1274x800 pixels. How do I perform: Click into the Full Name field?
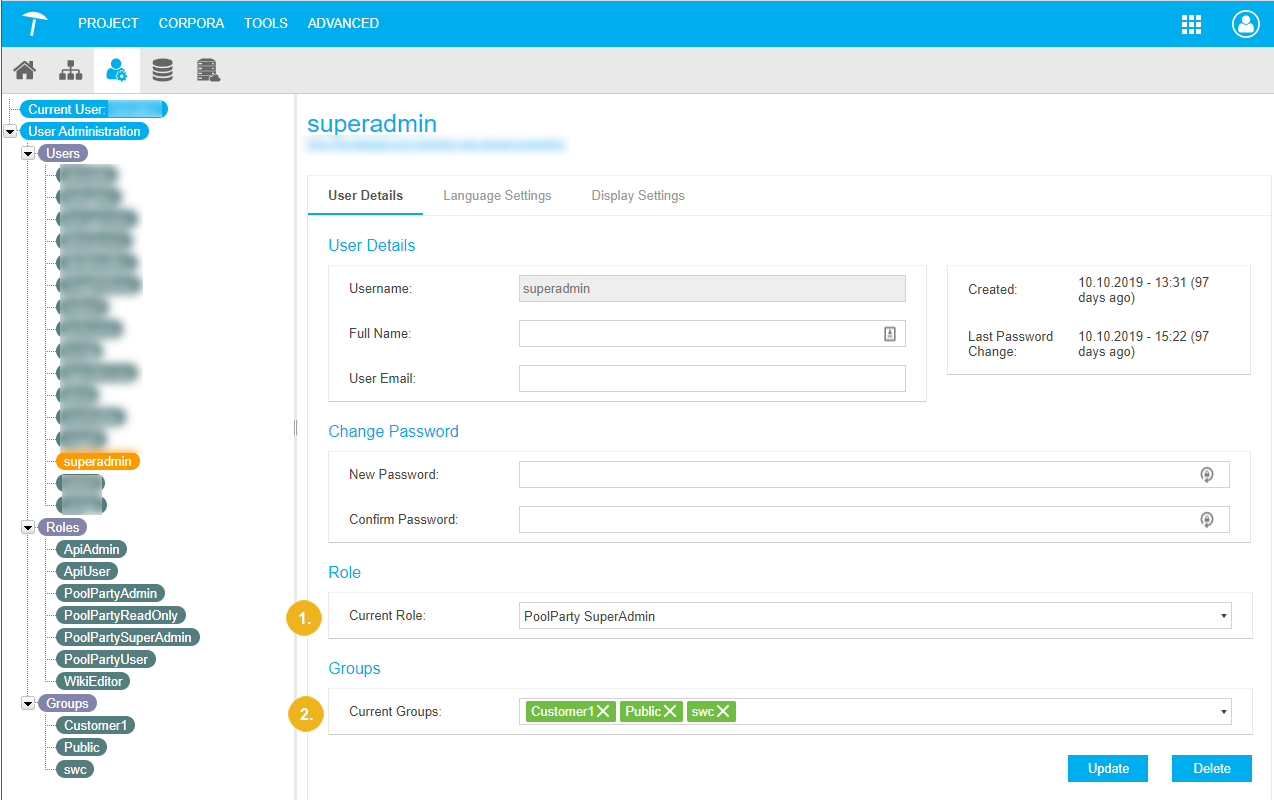tap(712, 334)
